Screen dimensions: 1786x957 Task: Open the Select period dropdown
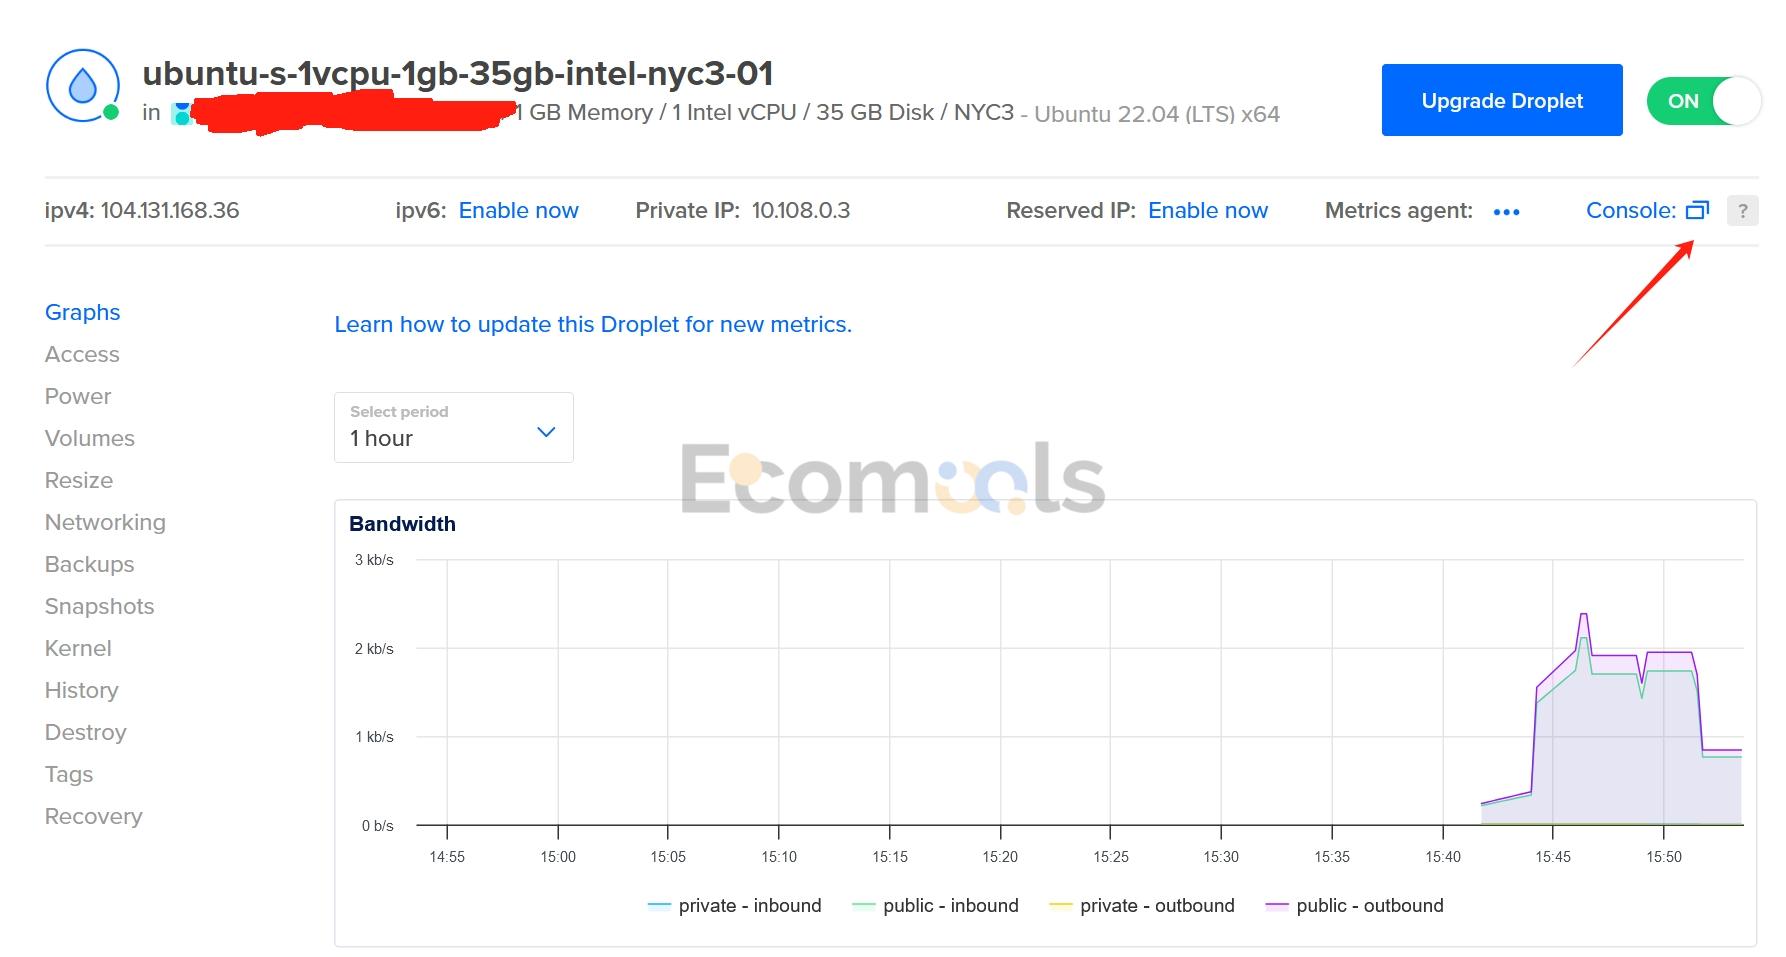click(454, 427)
